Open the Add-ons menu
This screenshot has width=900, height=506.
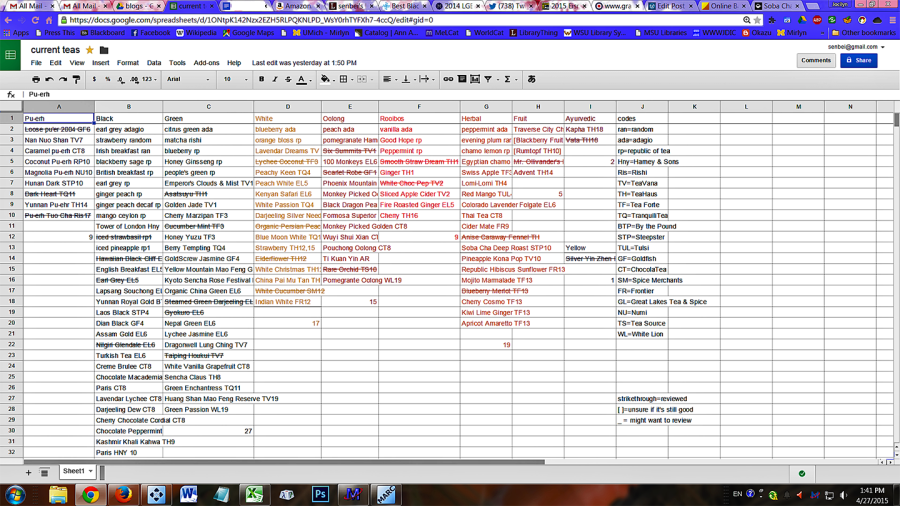pos(206,63)
